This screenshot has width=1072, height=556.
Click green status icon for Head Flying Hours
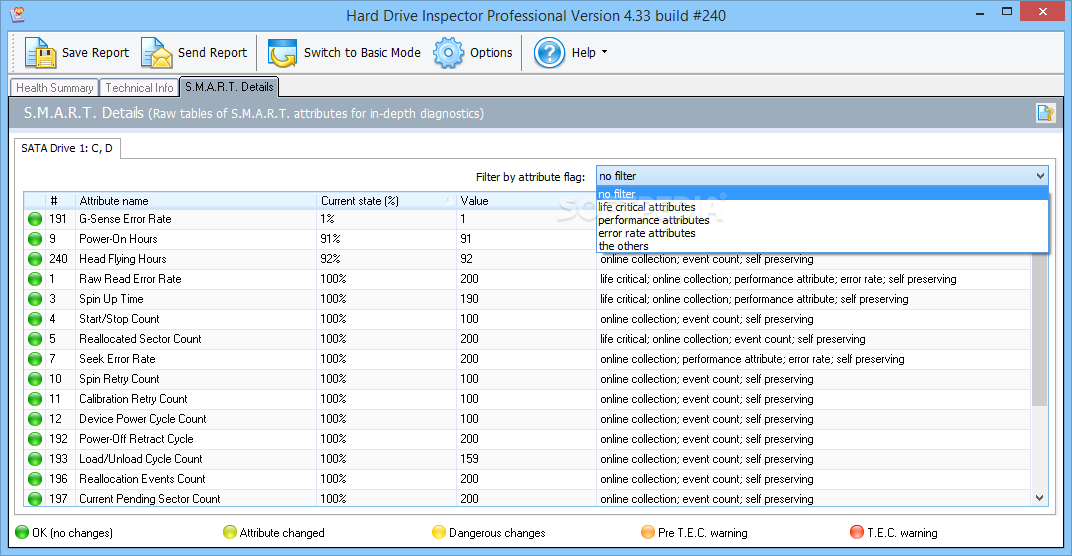click(x=35, y=259)
